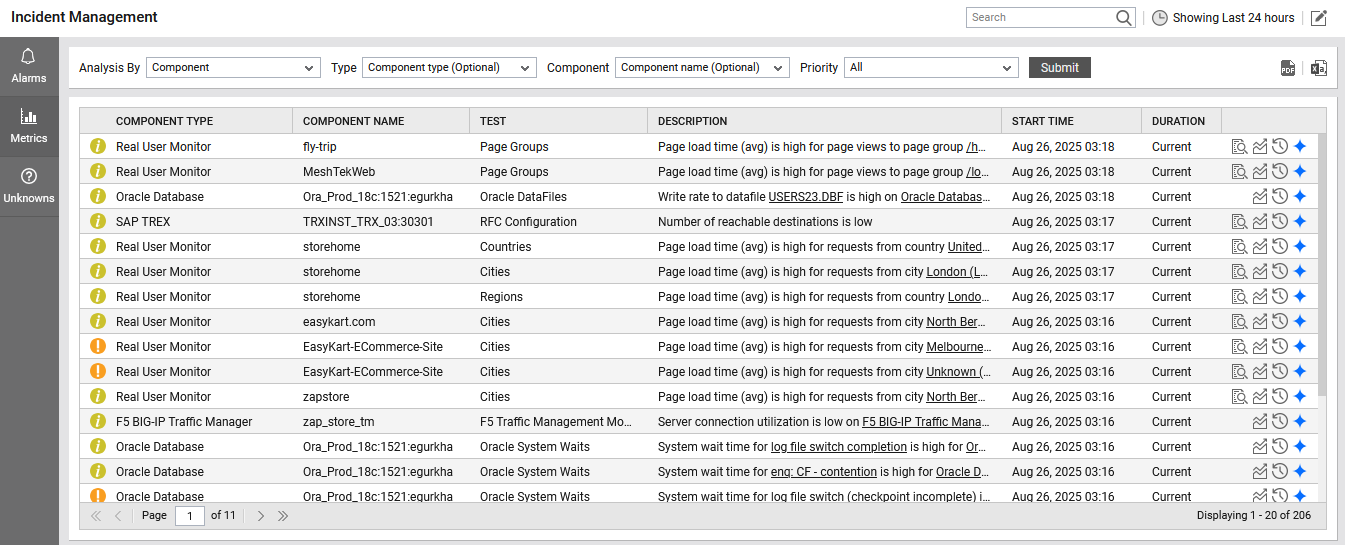The width and height of the screenshot is (1345, 545).
Task: Open the Analysis By dropdown
Action: [233, 68]
